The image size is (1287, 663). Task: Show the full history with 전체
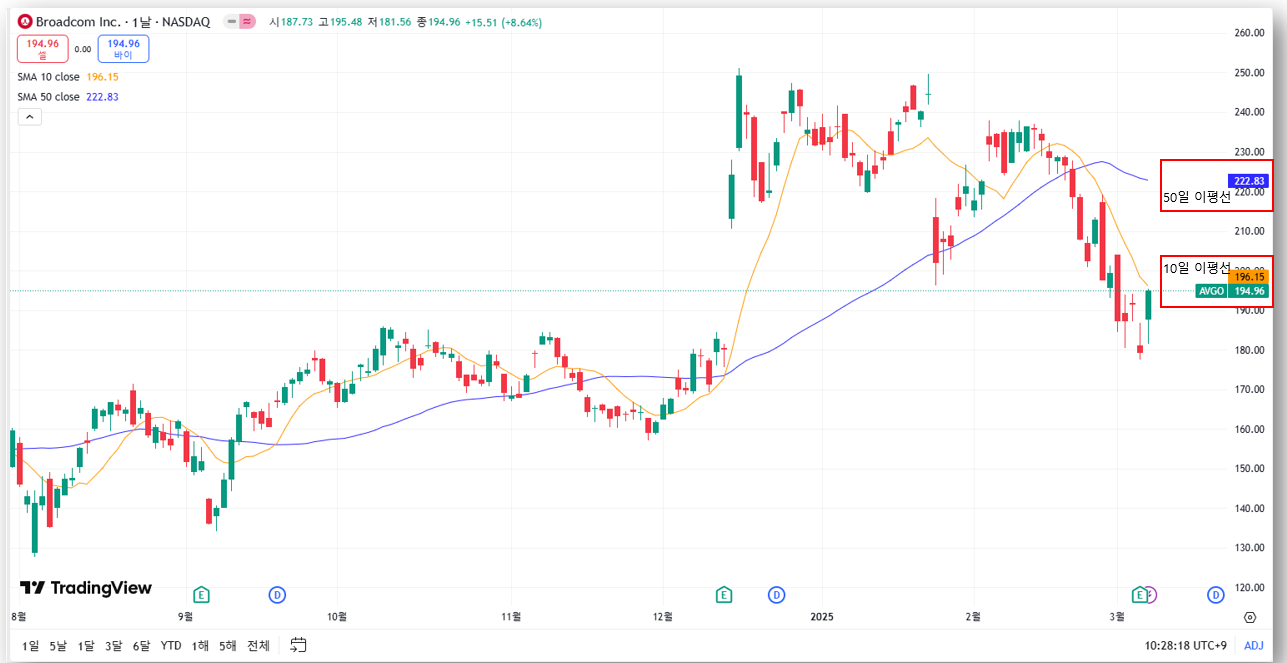(258, 646)
